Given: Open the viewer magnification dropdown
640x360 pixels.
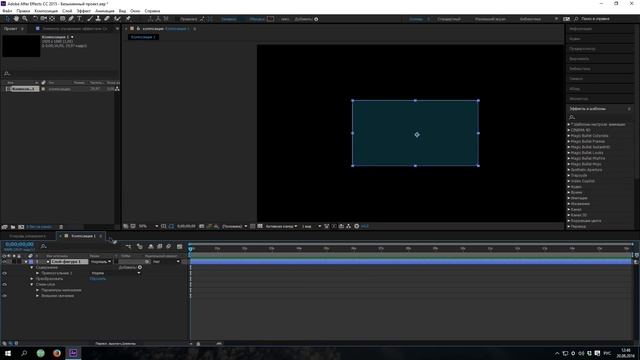Looking at the screenshot, I should pyautogui.click(x=148, y=226).
